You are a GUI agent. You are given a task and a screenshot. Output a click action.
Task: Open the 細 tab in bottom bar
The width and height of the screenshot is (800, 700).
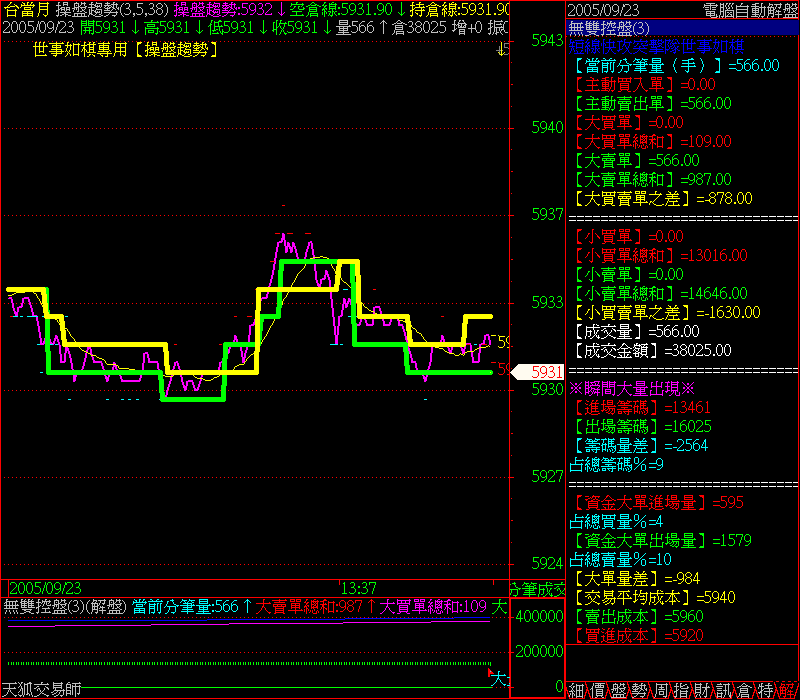click(x=577, y=690)
